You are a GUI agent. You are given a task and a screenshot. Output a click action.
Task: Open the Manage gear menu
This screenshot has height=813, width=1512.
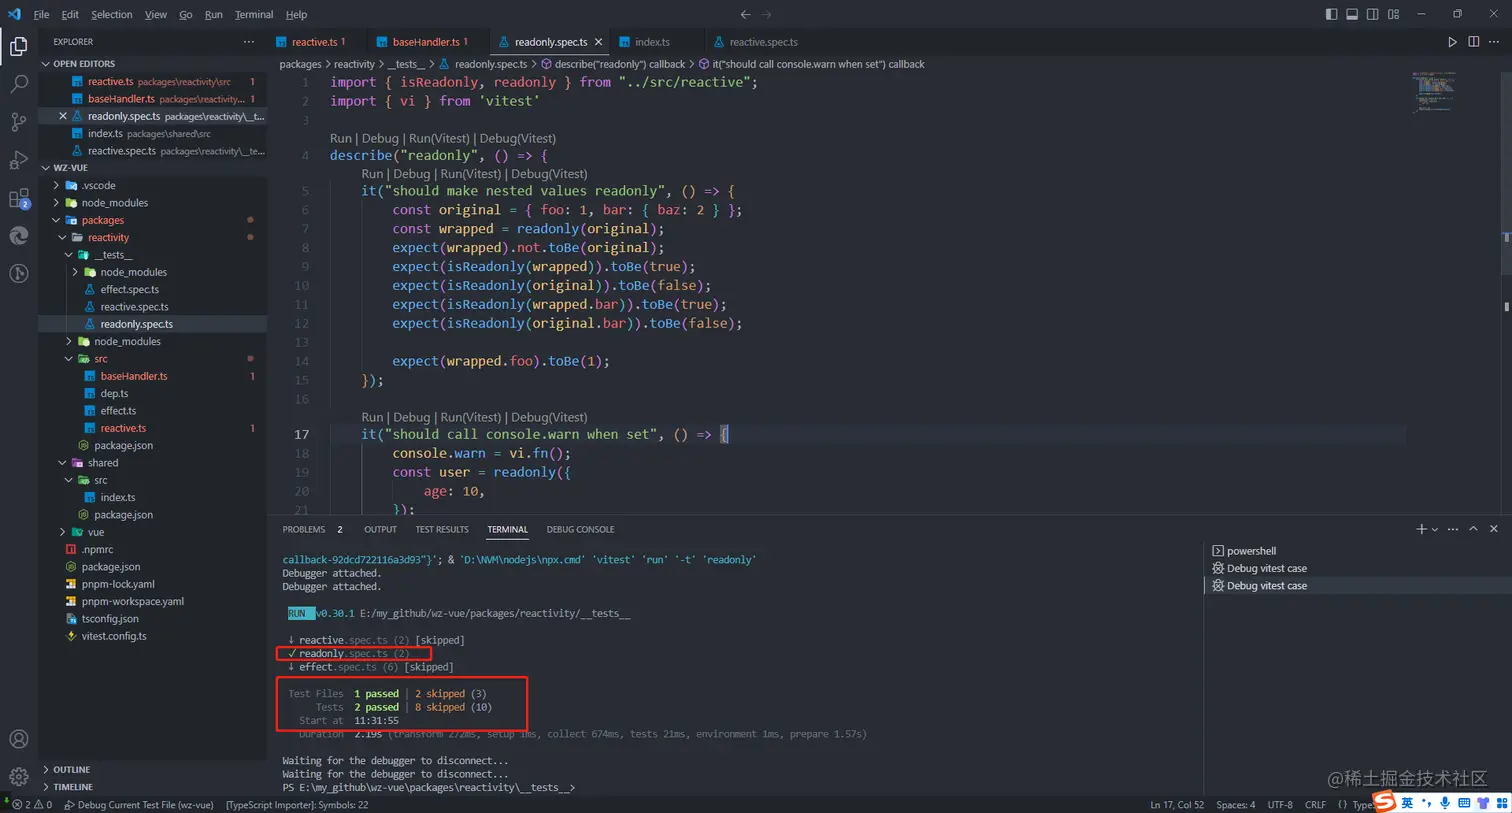(19, 776)
